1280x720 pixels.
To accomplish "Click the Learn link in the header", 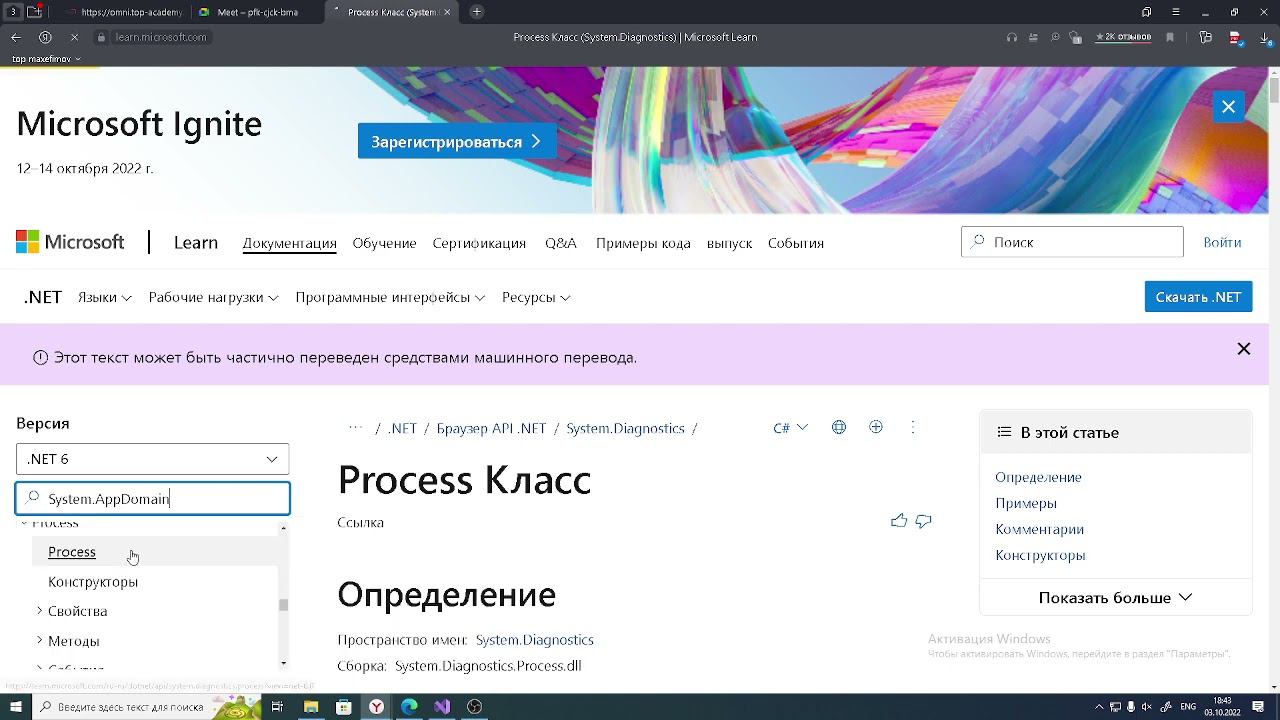I will click(x=196, y=242).
